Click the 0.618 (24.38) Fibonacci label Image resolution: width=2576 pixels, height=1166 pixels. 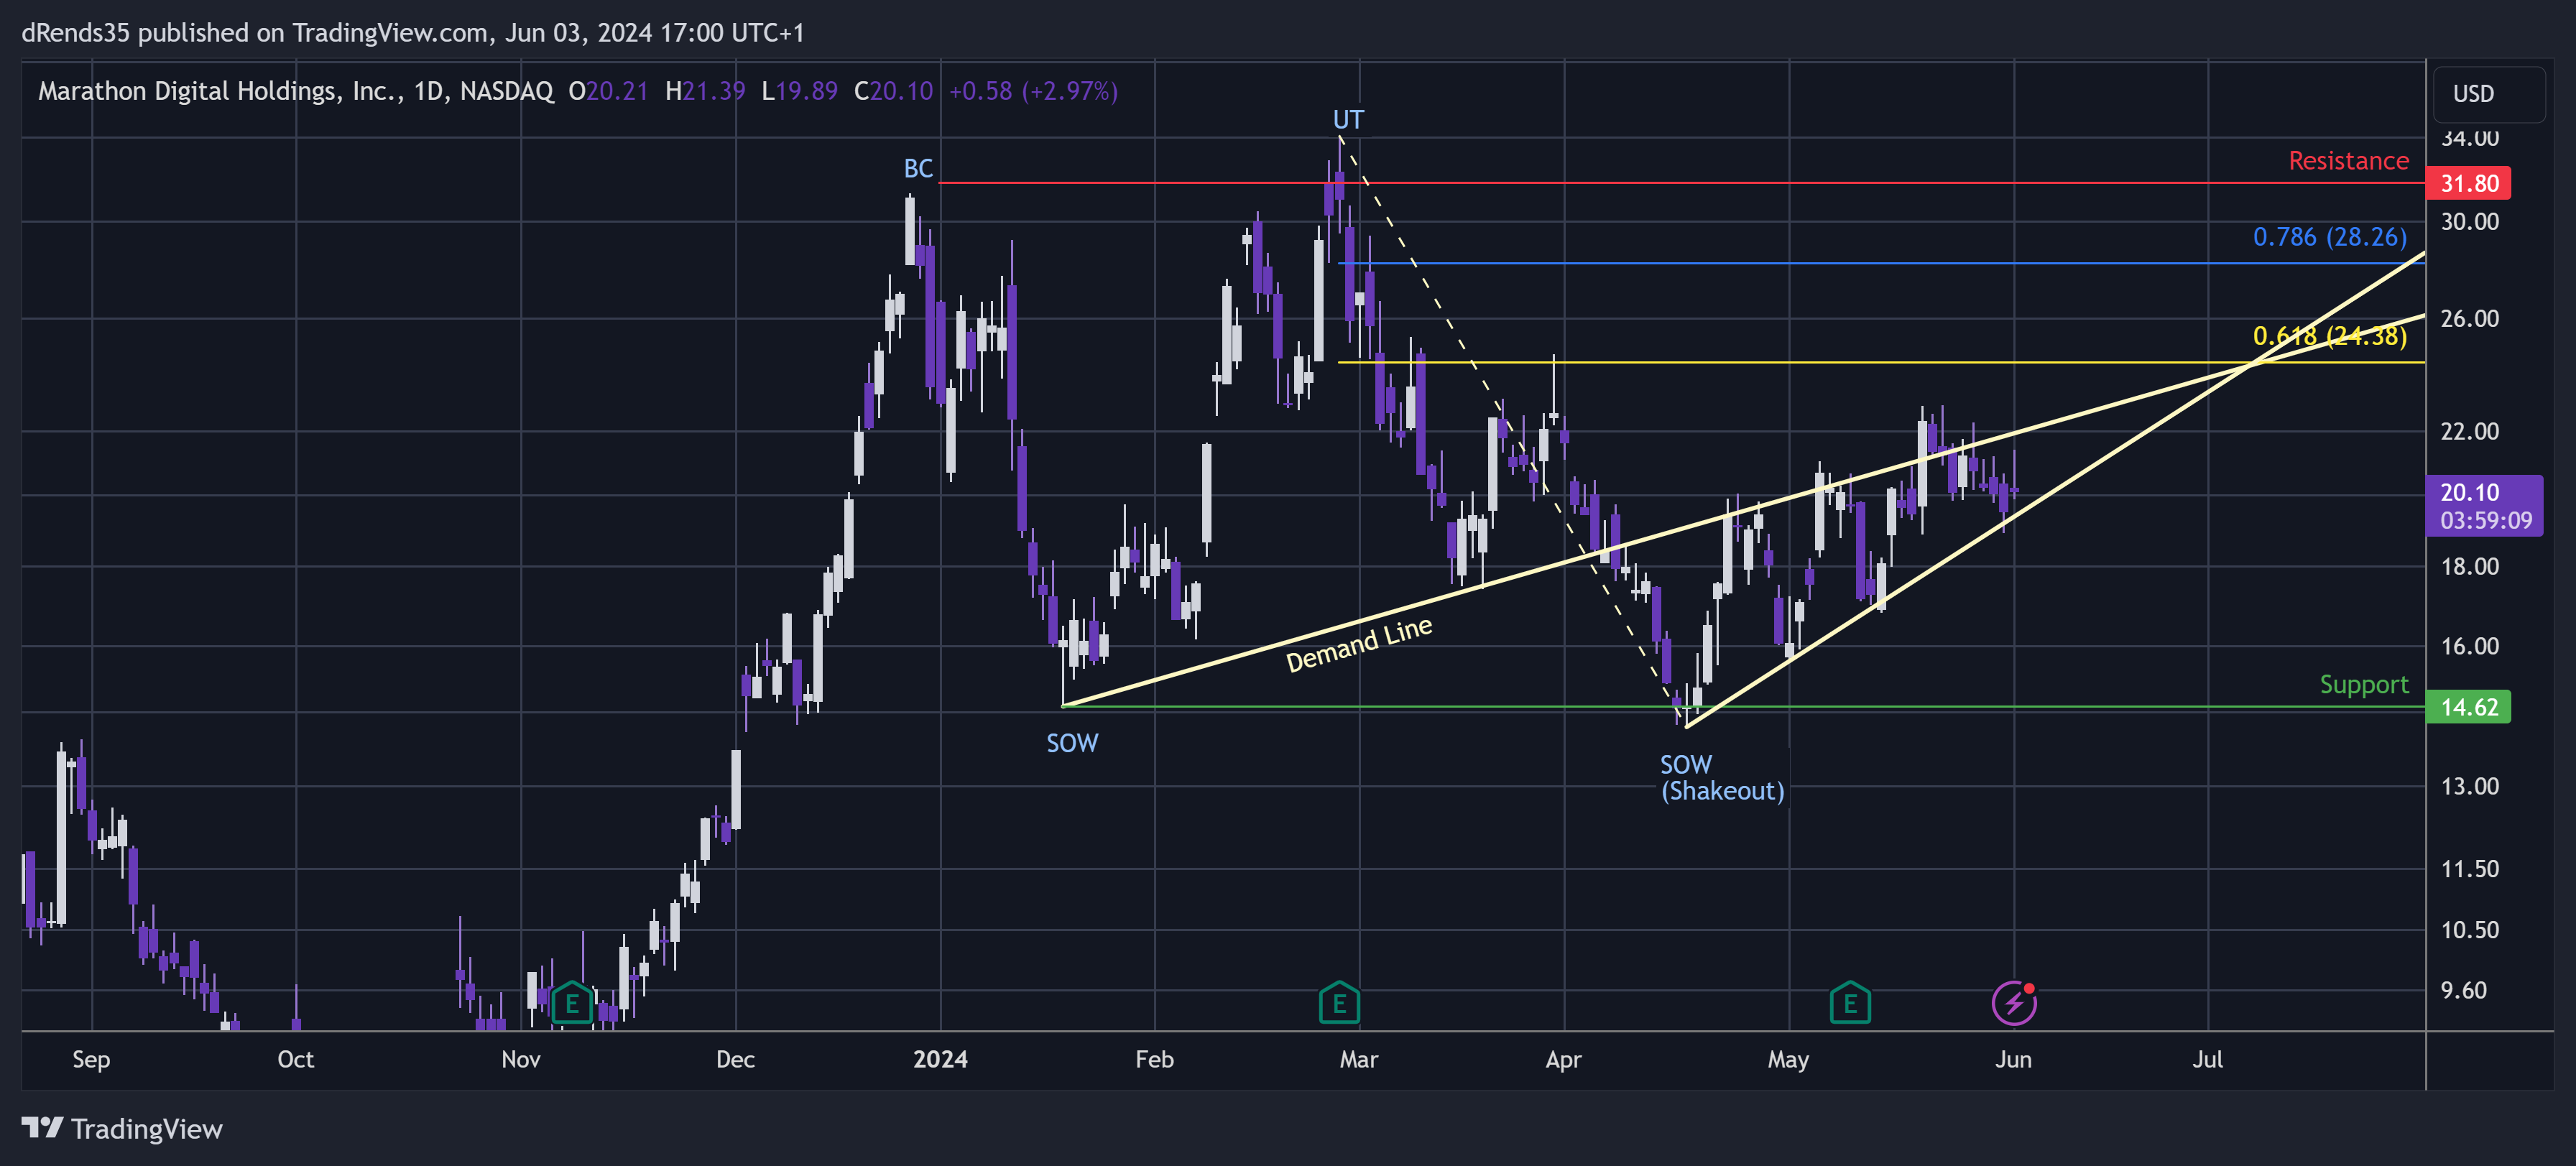[2329, 336]
